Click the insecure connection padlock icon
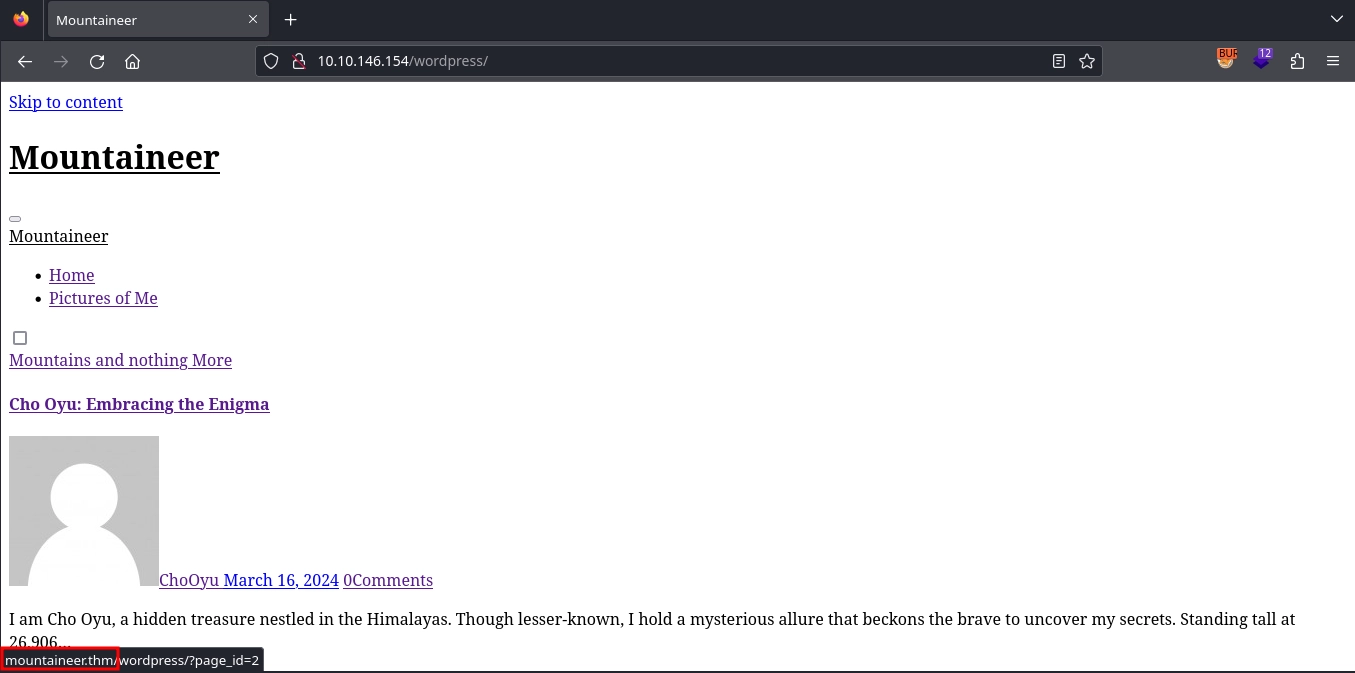Image resolution: width=1355 pixels, height=673 pixels. click(297, 62)
